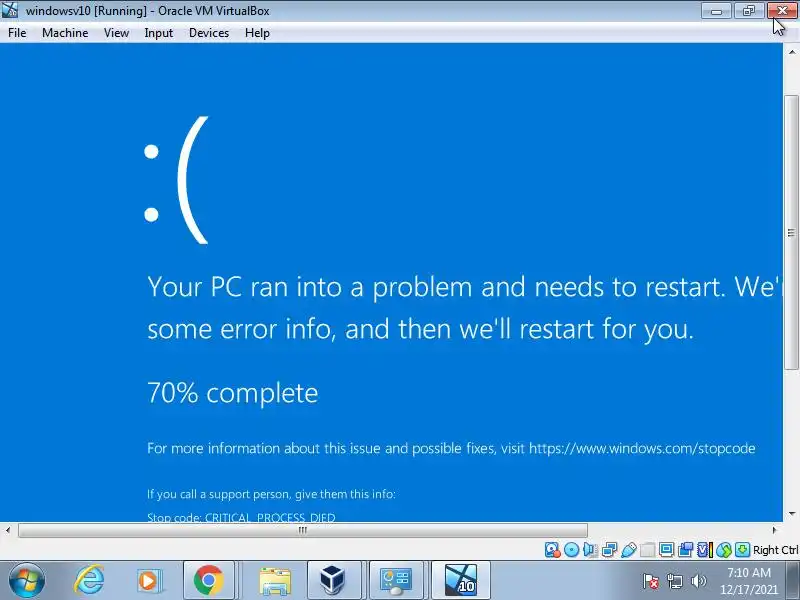The width and height of the screenshot is (800, 600).
Task: Click the CPU virtualization V status icon
Action: click(x=705, y=549)
